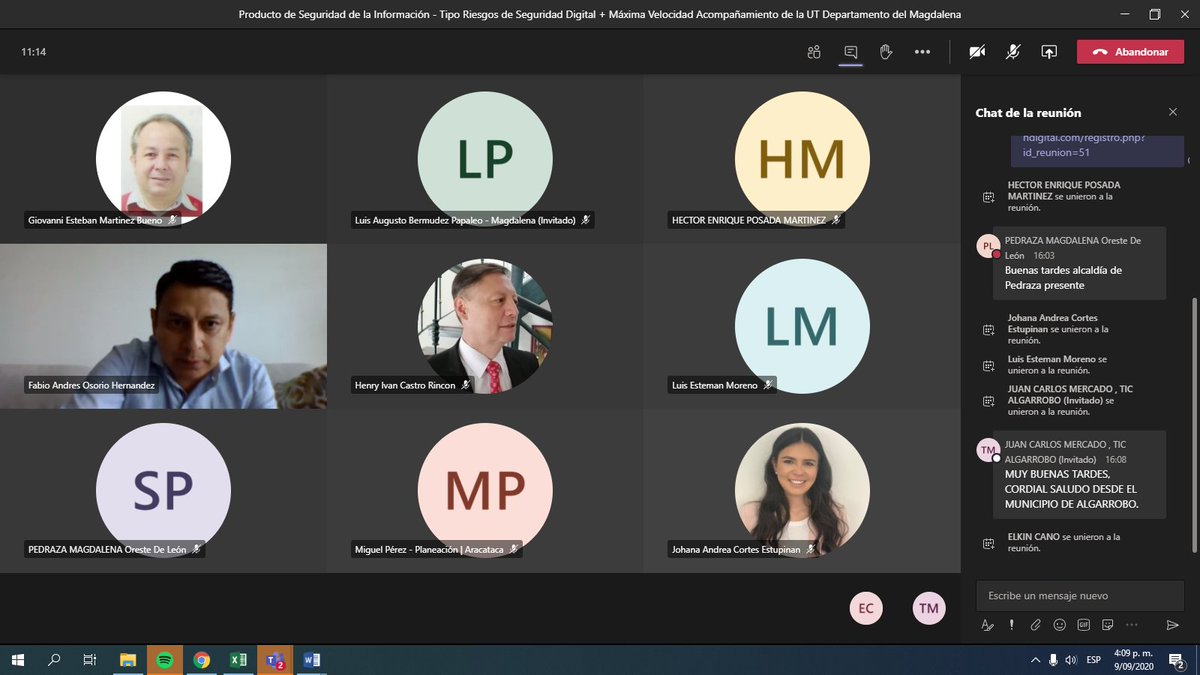Open the share content tray

(1049, 52)
